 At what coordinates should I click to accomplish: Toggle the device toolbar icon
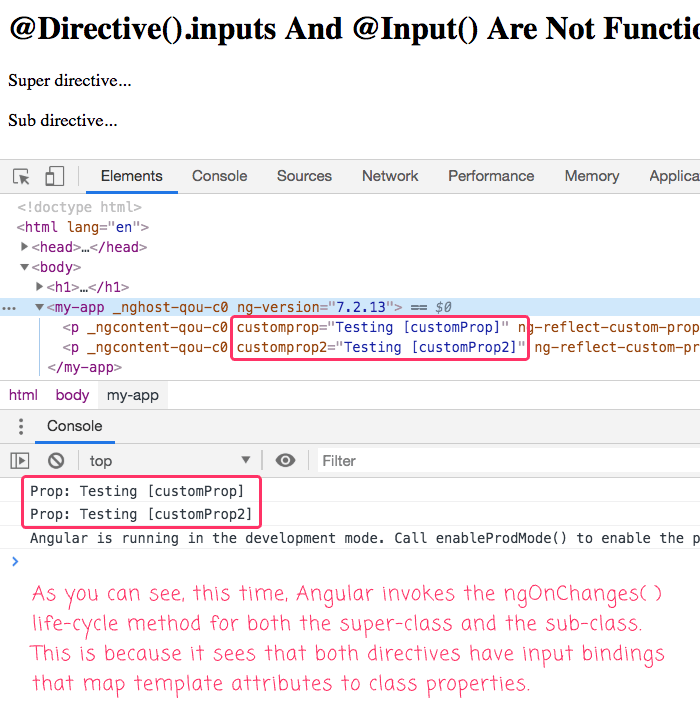click(54, 176)
